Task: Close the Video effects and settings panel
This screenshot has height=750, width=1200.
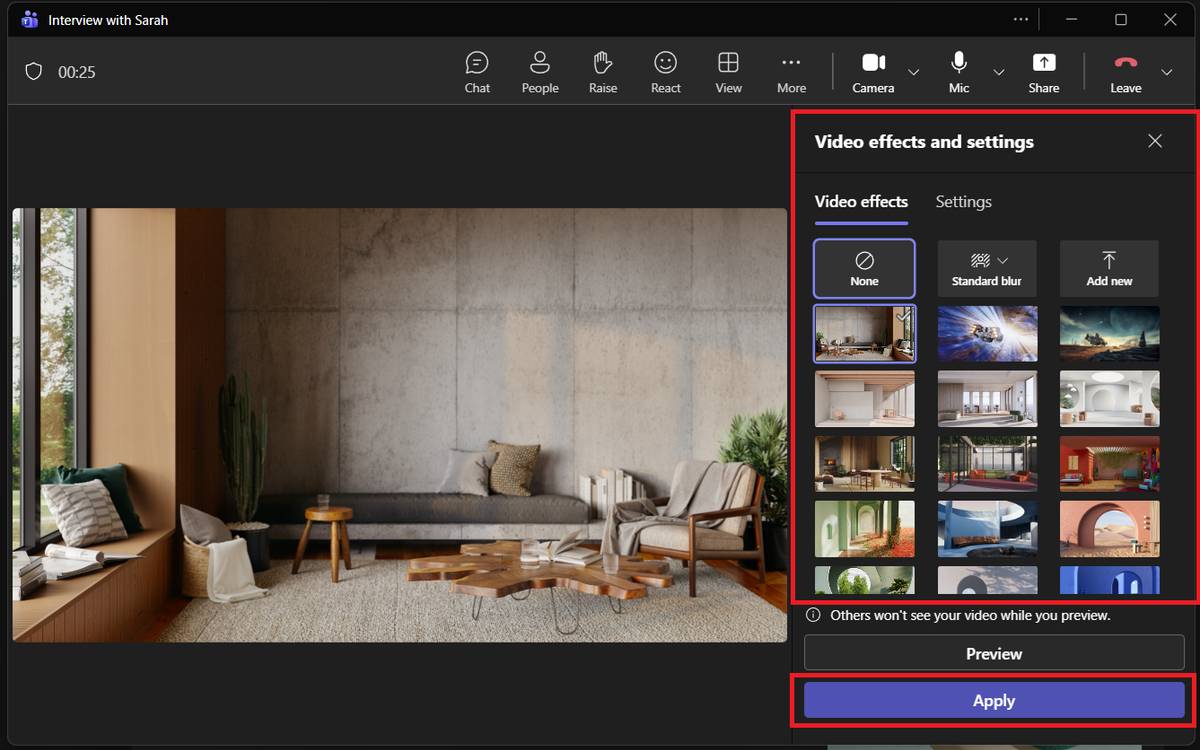Action: (1155, 141)
